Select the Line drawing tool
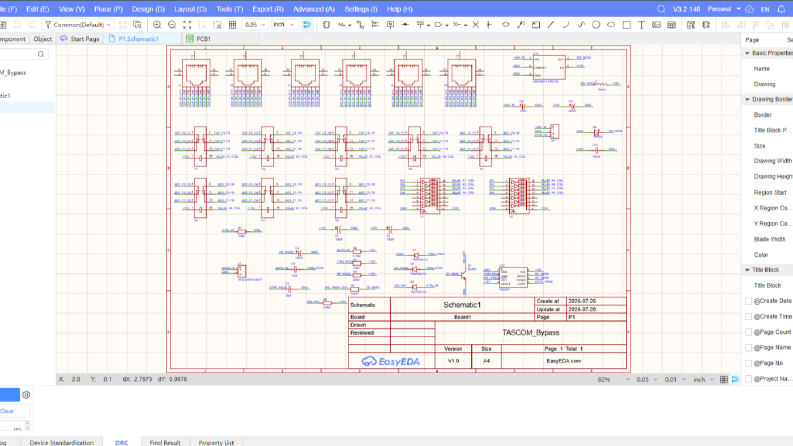The image size is (793, 446). pyautogui.click(x=551, y=25)
